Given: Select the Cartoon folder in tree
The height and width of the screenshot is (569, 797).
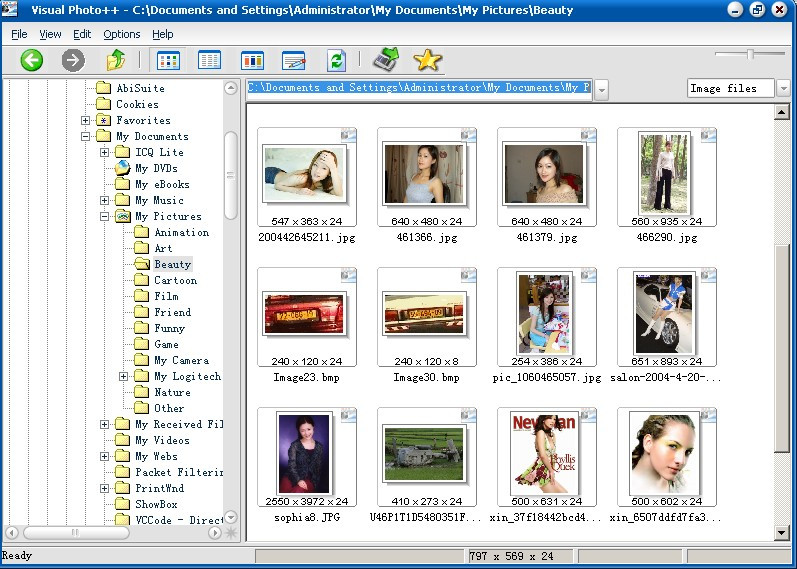Looking at the screenshot, I should coord(175,280).
